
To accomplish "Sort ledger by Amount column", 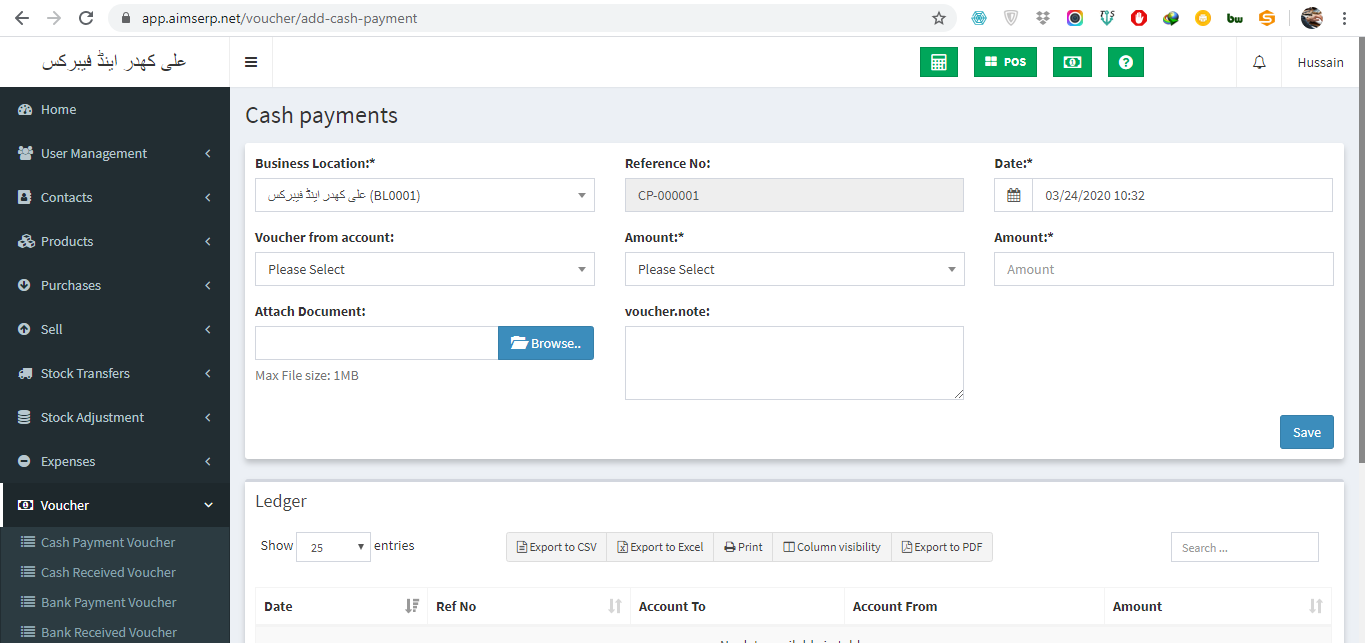I will [x=1217, y=606].
